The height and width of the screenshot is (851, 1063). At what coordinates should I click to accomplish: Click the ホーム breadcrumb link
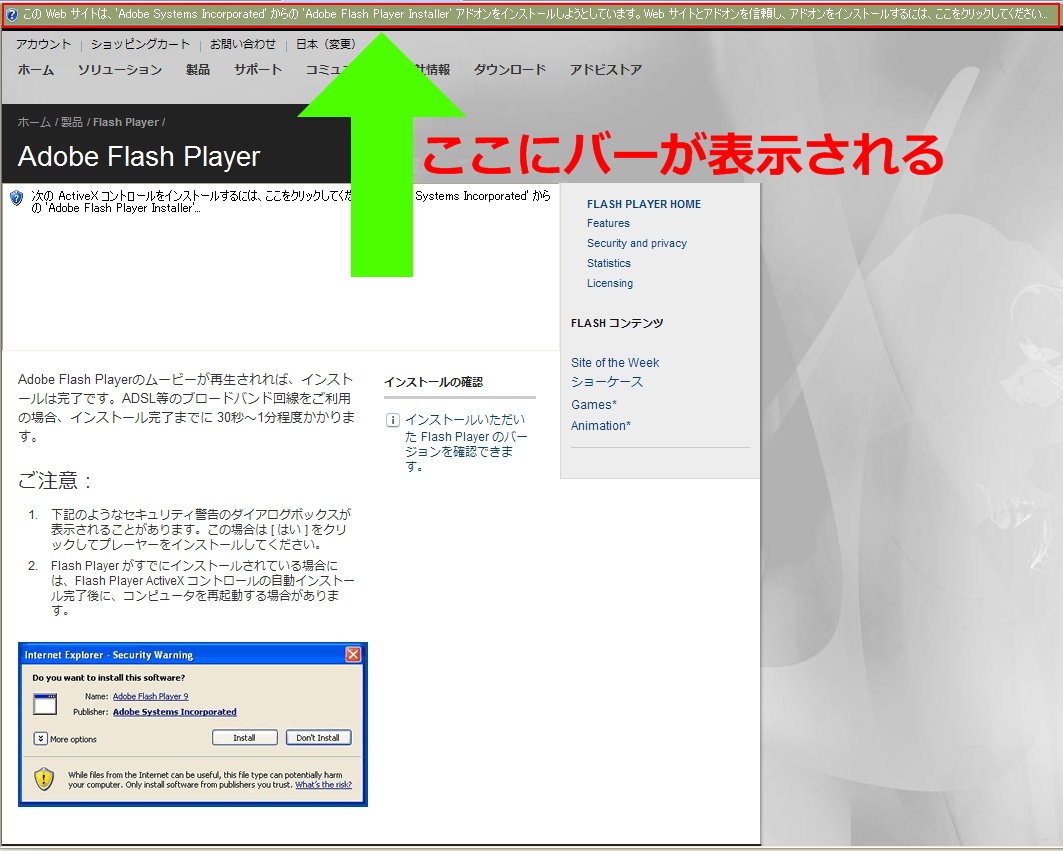[34, 122]
